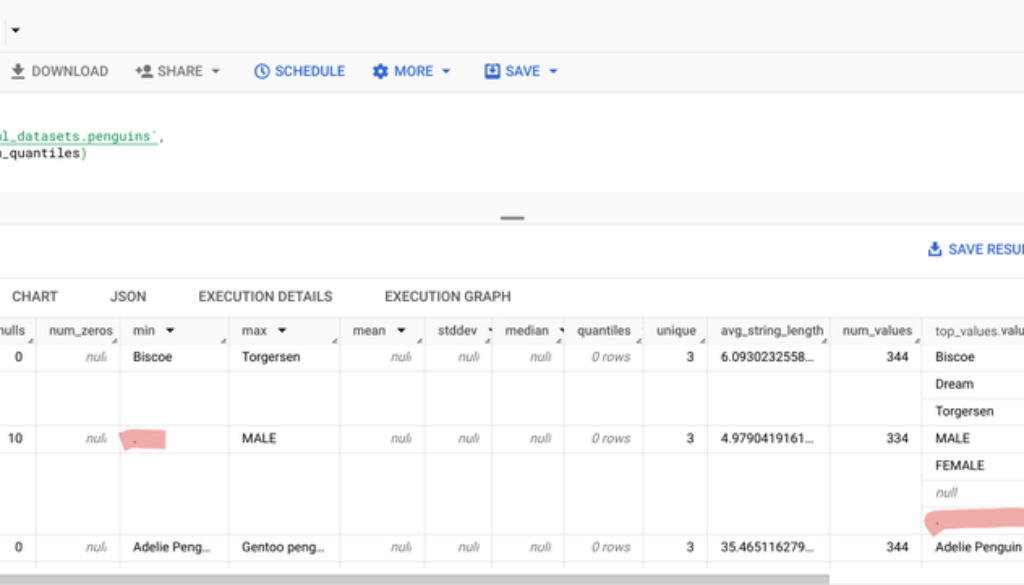
Task: Switch to Execution Details tab
Action: coord(265,296)
